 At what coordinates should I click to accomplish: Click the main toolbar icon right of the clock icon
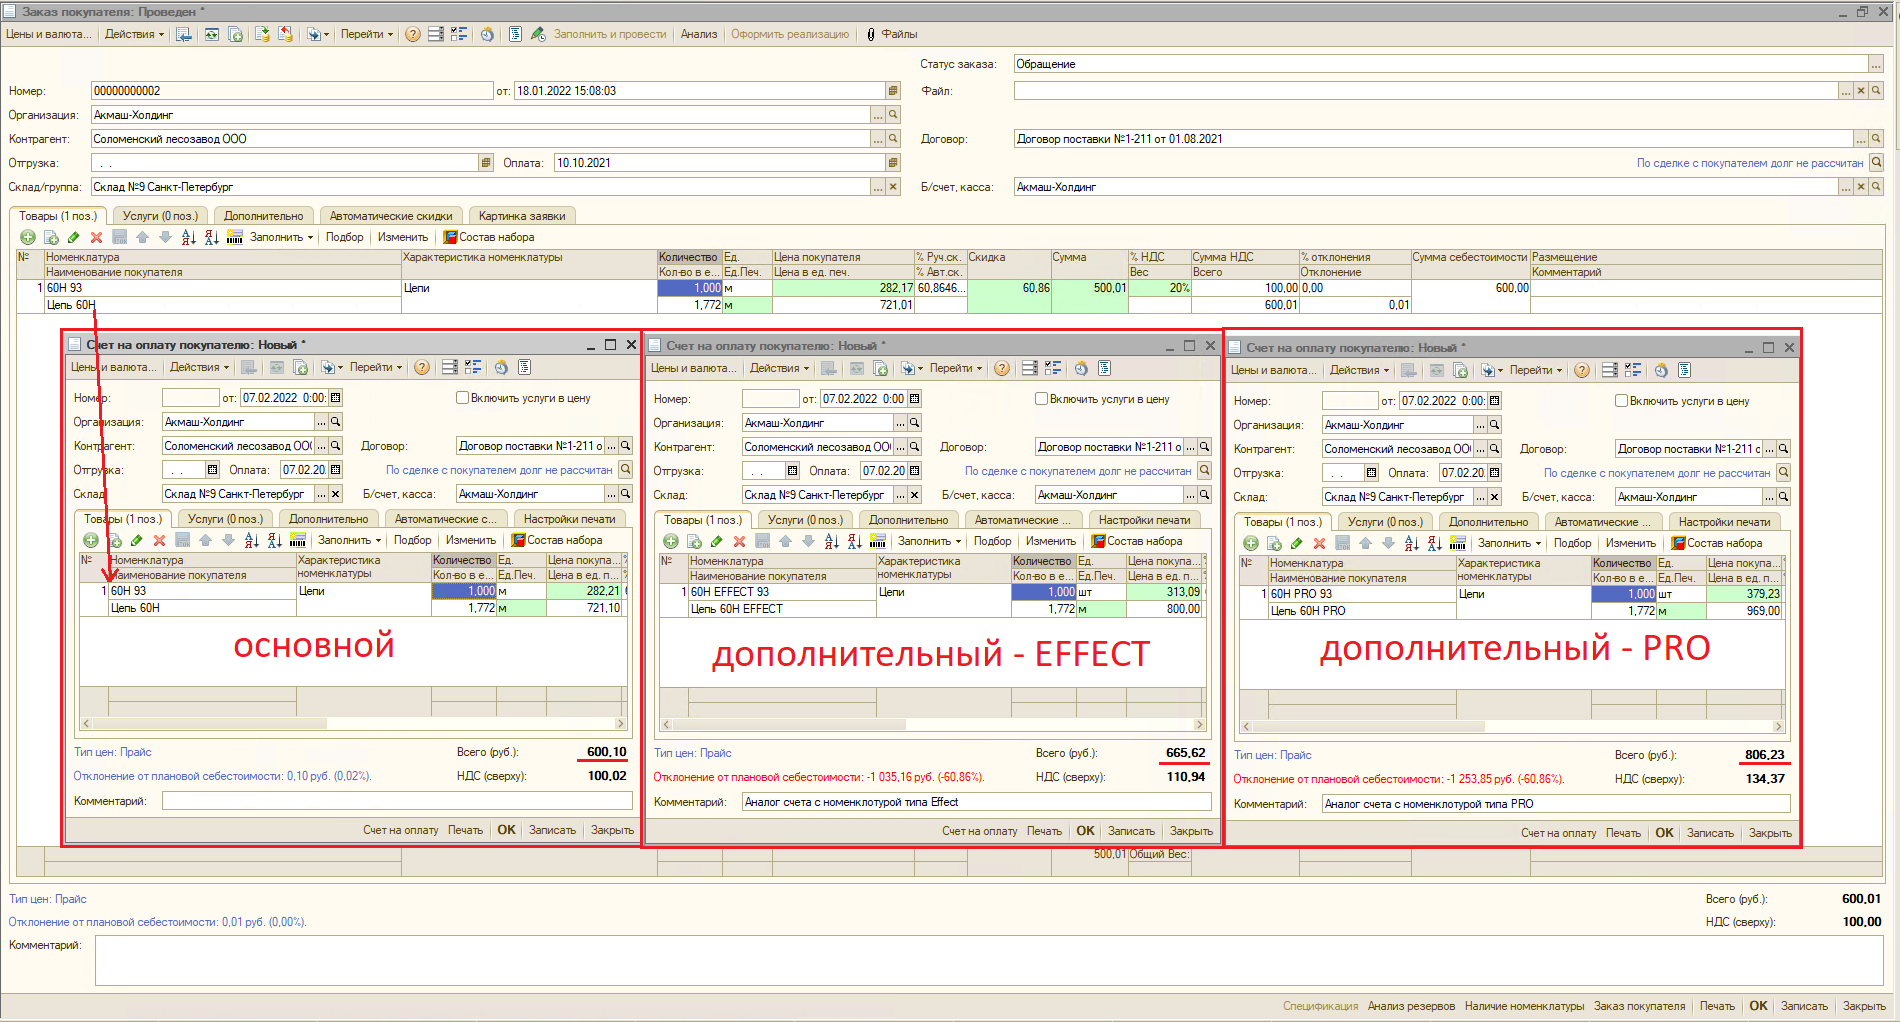[515, 34]
